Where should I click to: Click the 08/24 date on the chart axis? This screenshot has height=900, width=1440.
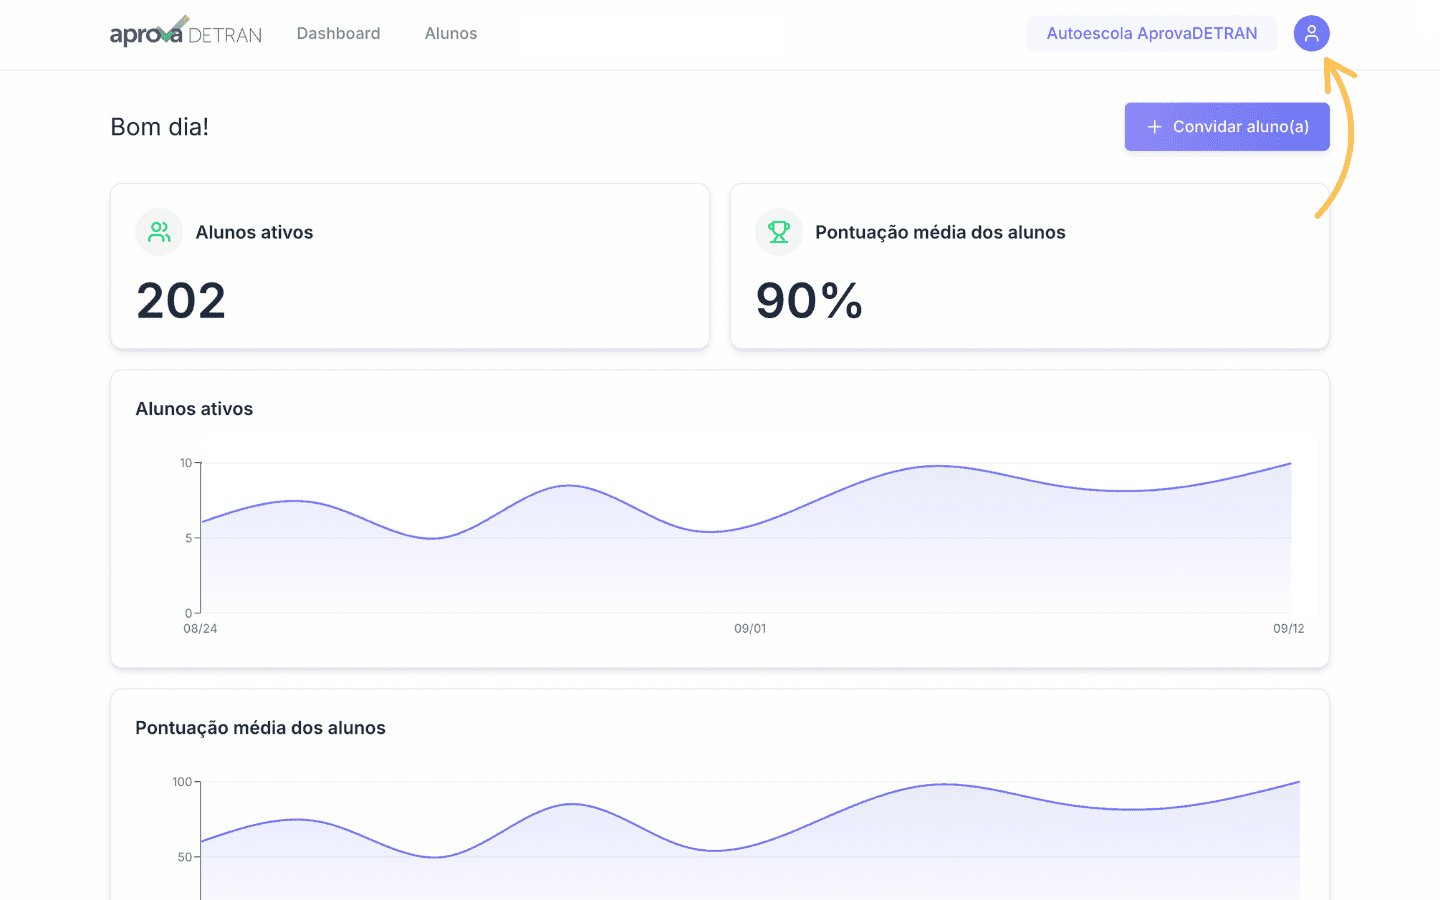click(200, 629)
